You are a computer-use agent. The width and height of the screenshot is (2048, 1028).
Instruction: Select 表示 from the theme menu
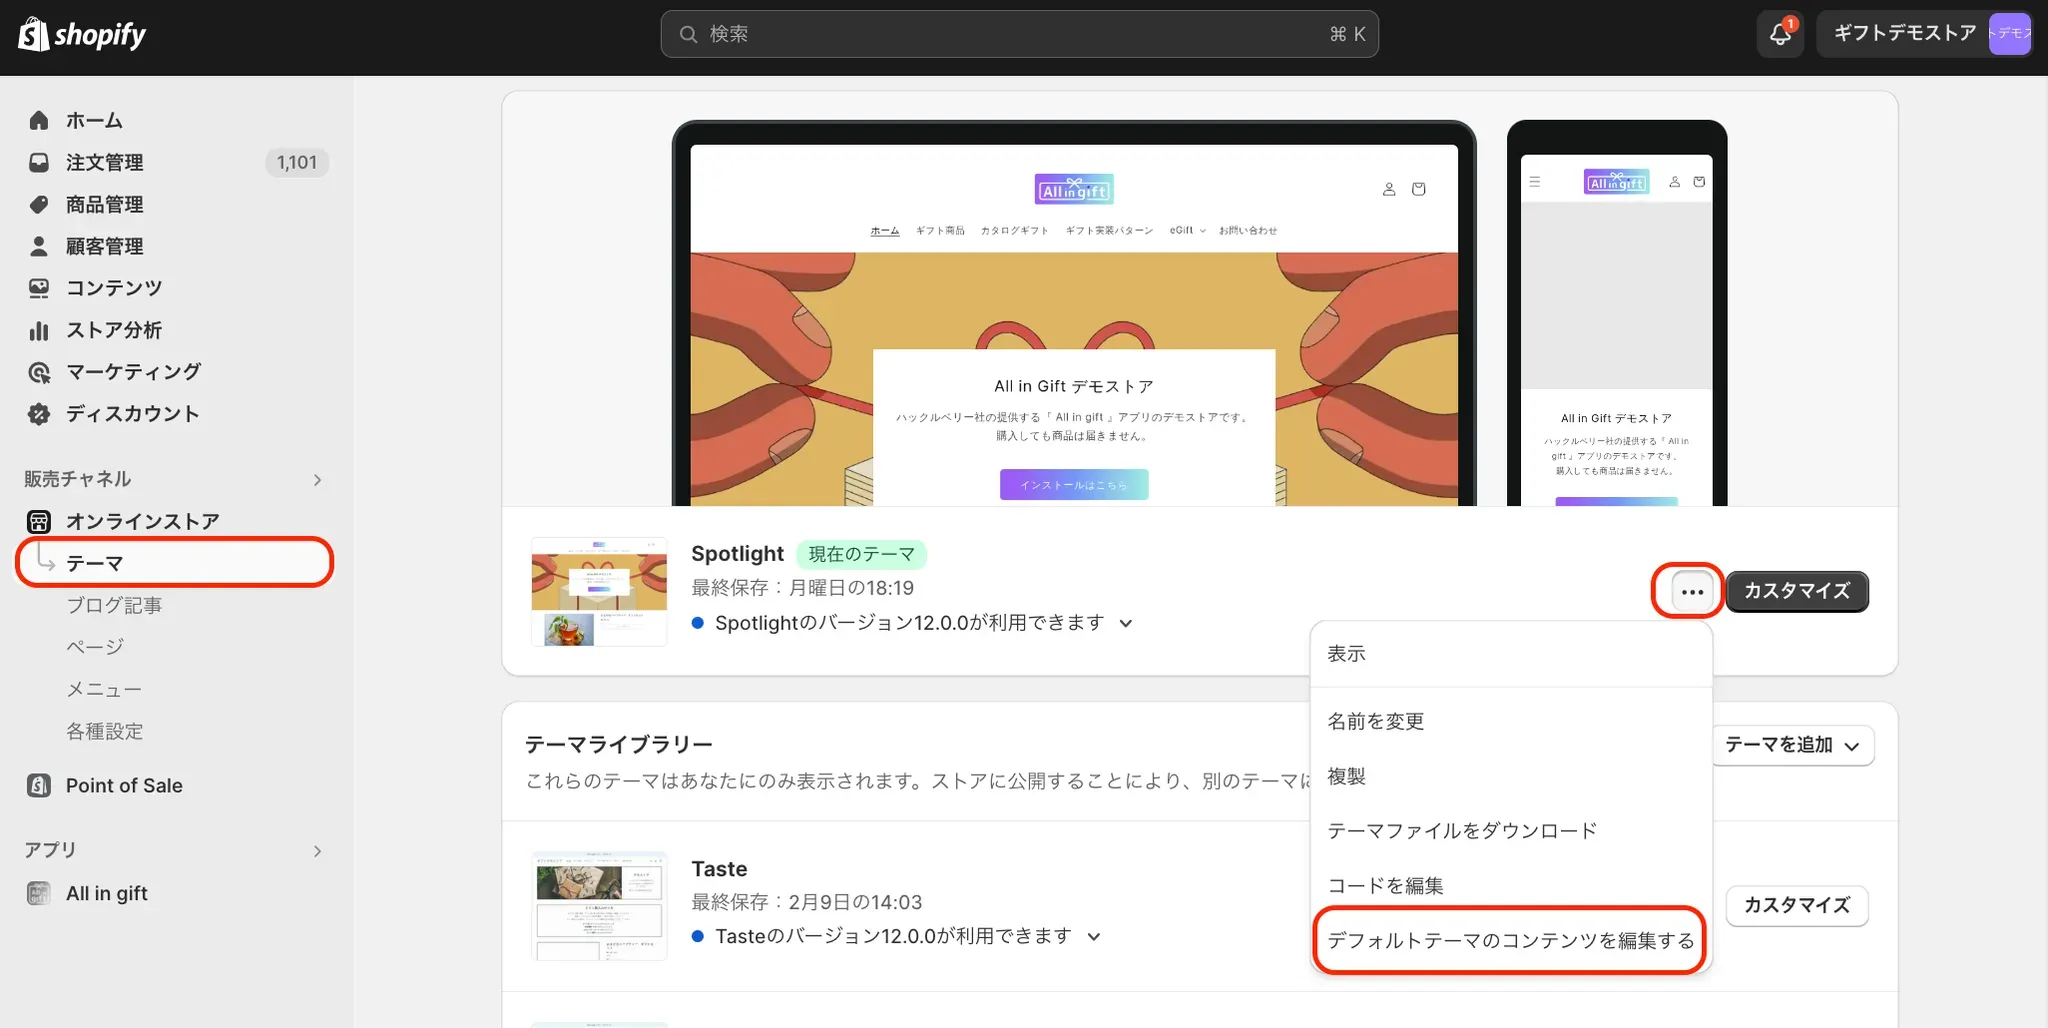point(1511,654)
